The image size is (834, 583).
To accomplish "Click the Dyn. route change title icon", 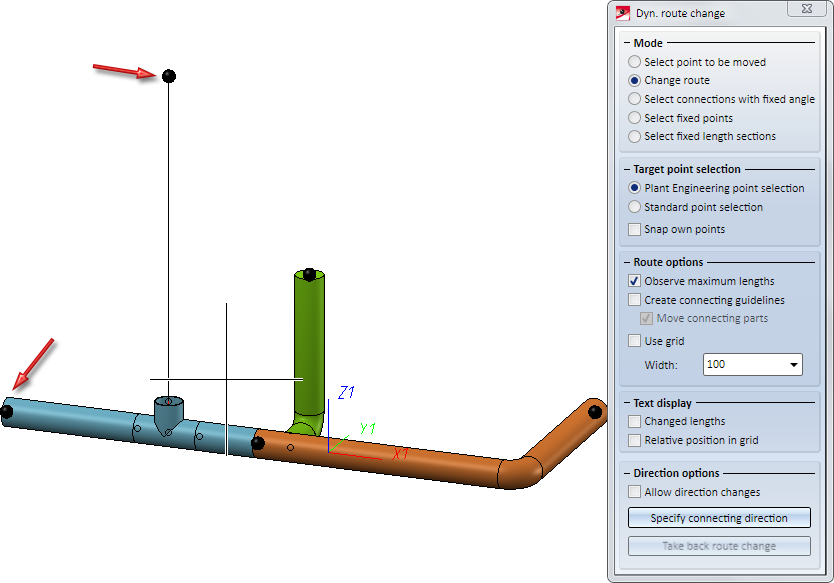I will coord(622,13).
